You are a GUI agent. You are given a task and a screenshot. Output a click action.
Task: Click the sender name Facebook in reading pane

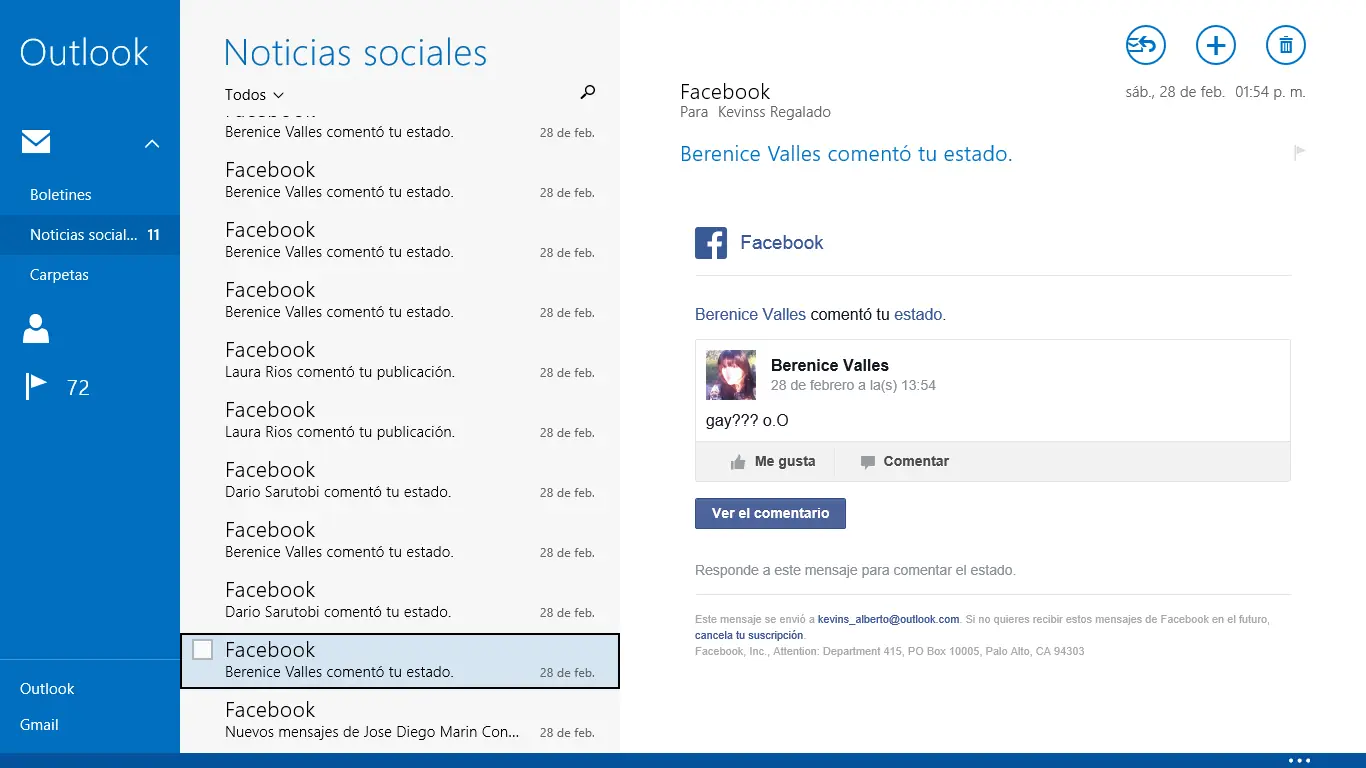(x=725, y=92)
